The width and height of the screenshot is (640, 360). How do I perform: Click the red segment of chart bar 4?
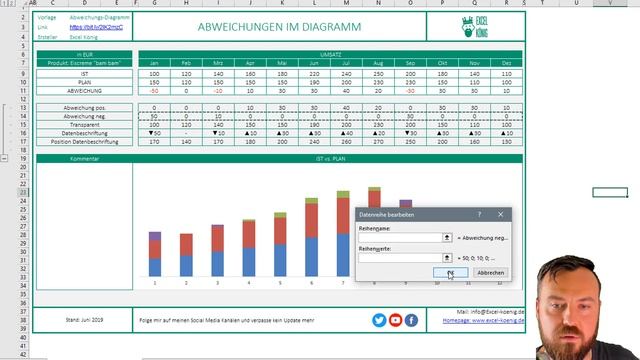coord(249,234)
